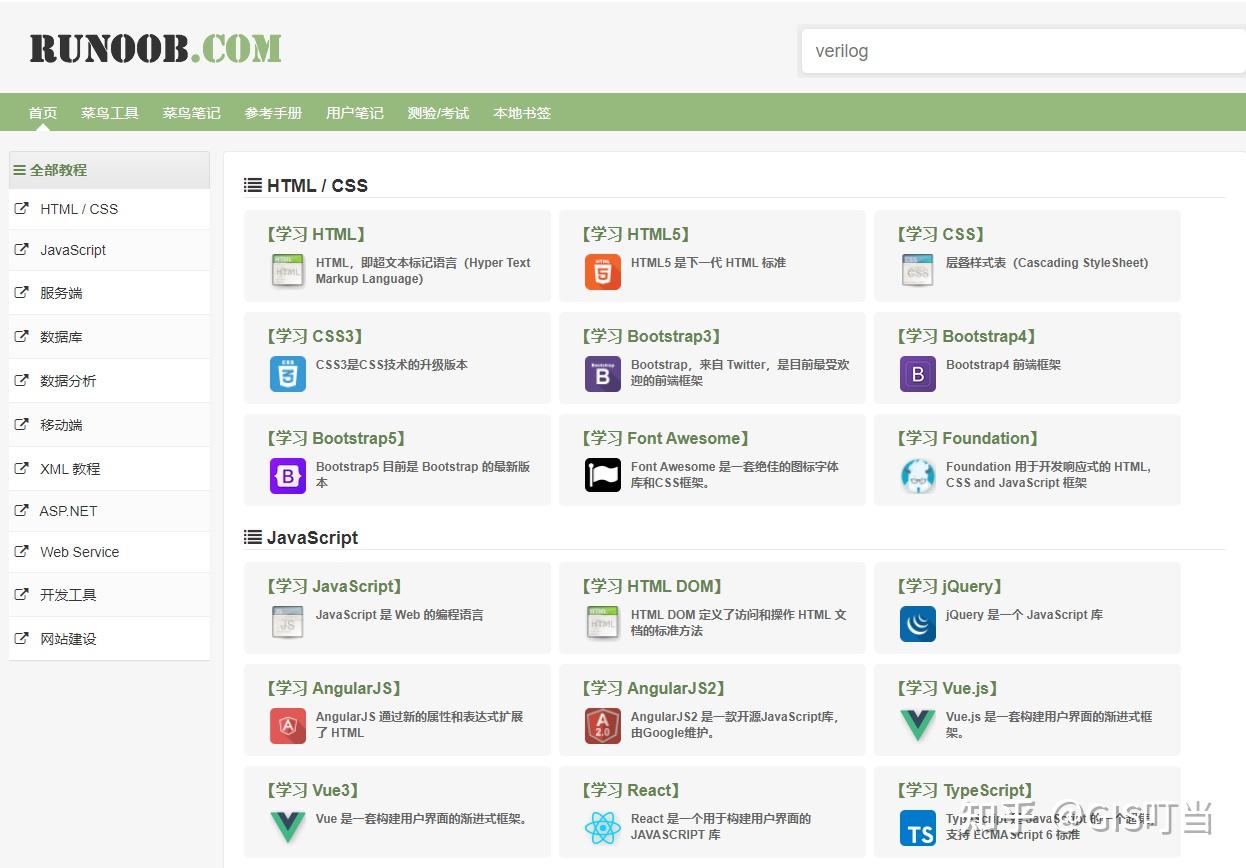Click the RUNOOB.COM site logo

(x=155, y=48)
